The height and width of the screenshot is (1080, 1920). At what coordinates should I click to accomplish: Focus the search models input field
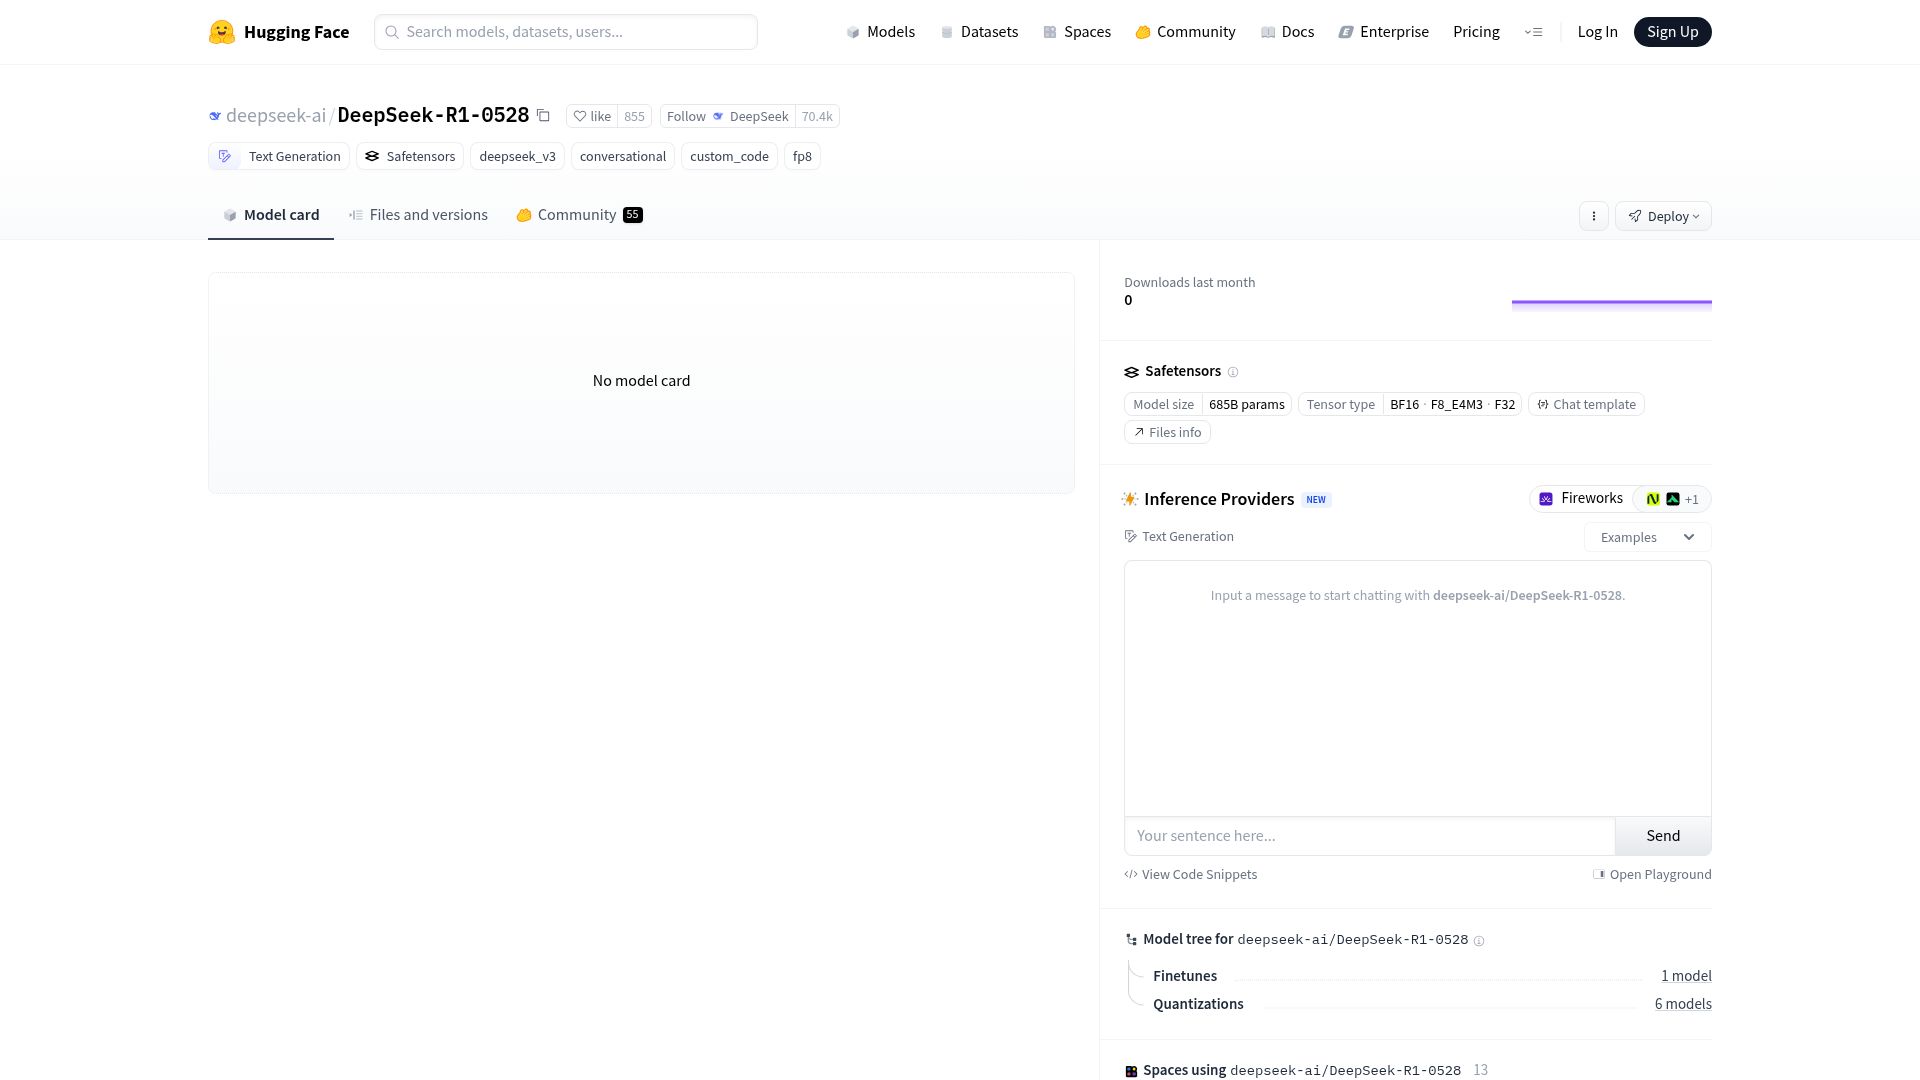click(x=566, y=32)
